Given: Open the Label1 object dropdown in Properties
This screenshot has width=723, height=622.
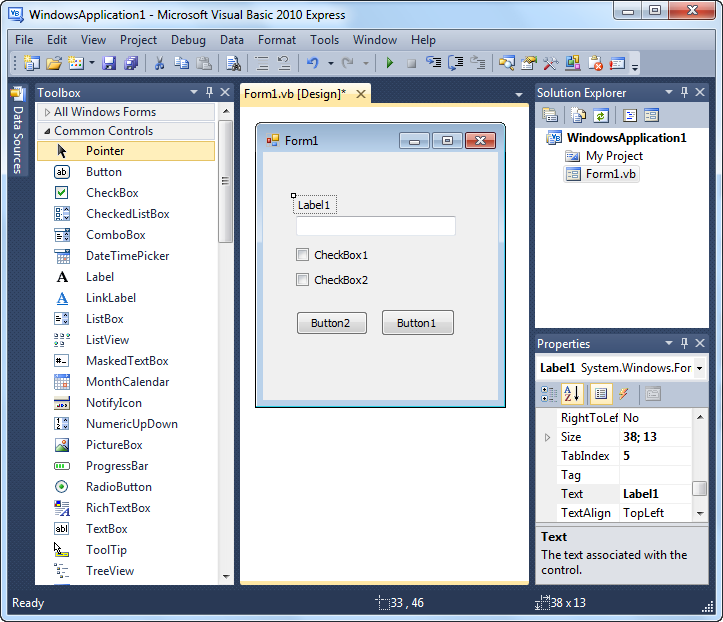Looking at the screenshot, I should (699, 368).
